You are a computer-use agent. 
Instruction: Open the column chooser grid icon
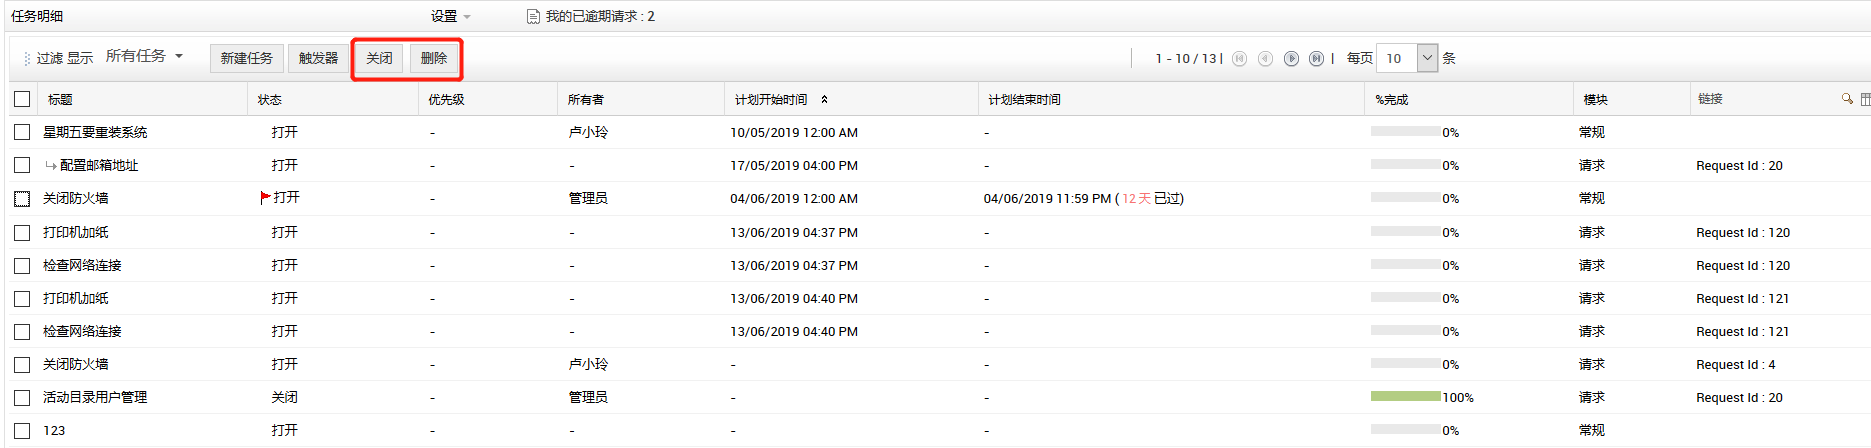point(1864,99)
